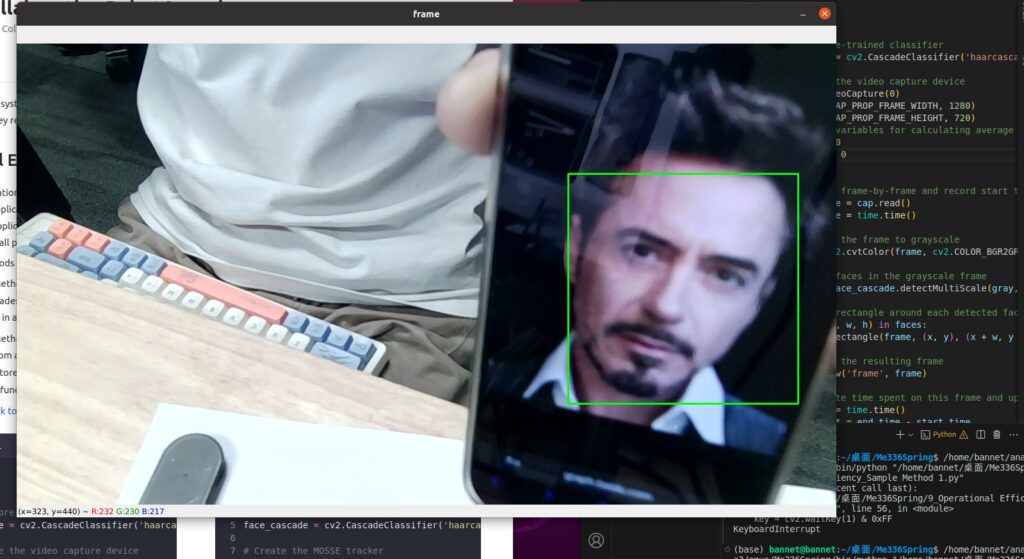Click "w('frame', frame)" code line

click(x=881, y=374)
